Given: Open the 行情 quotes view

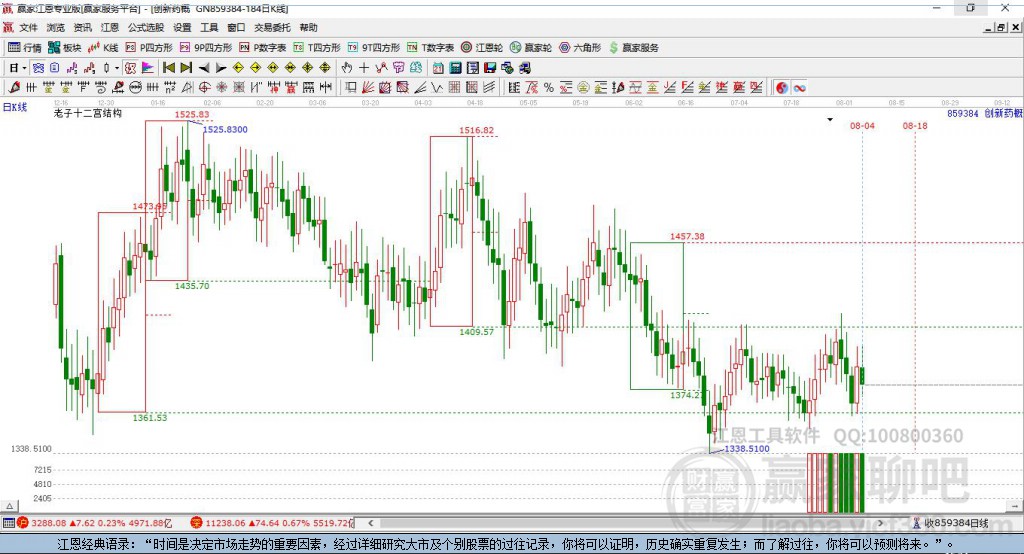Looking at the screenshot, I should coord(24,48).
